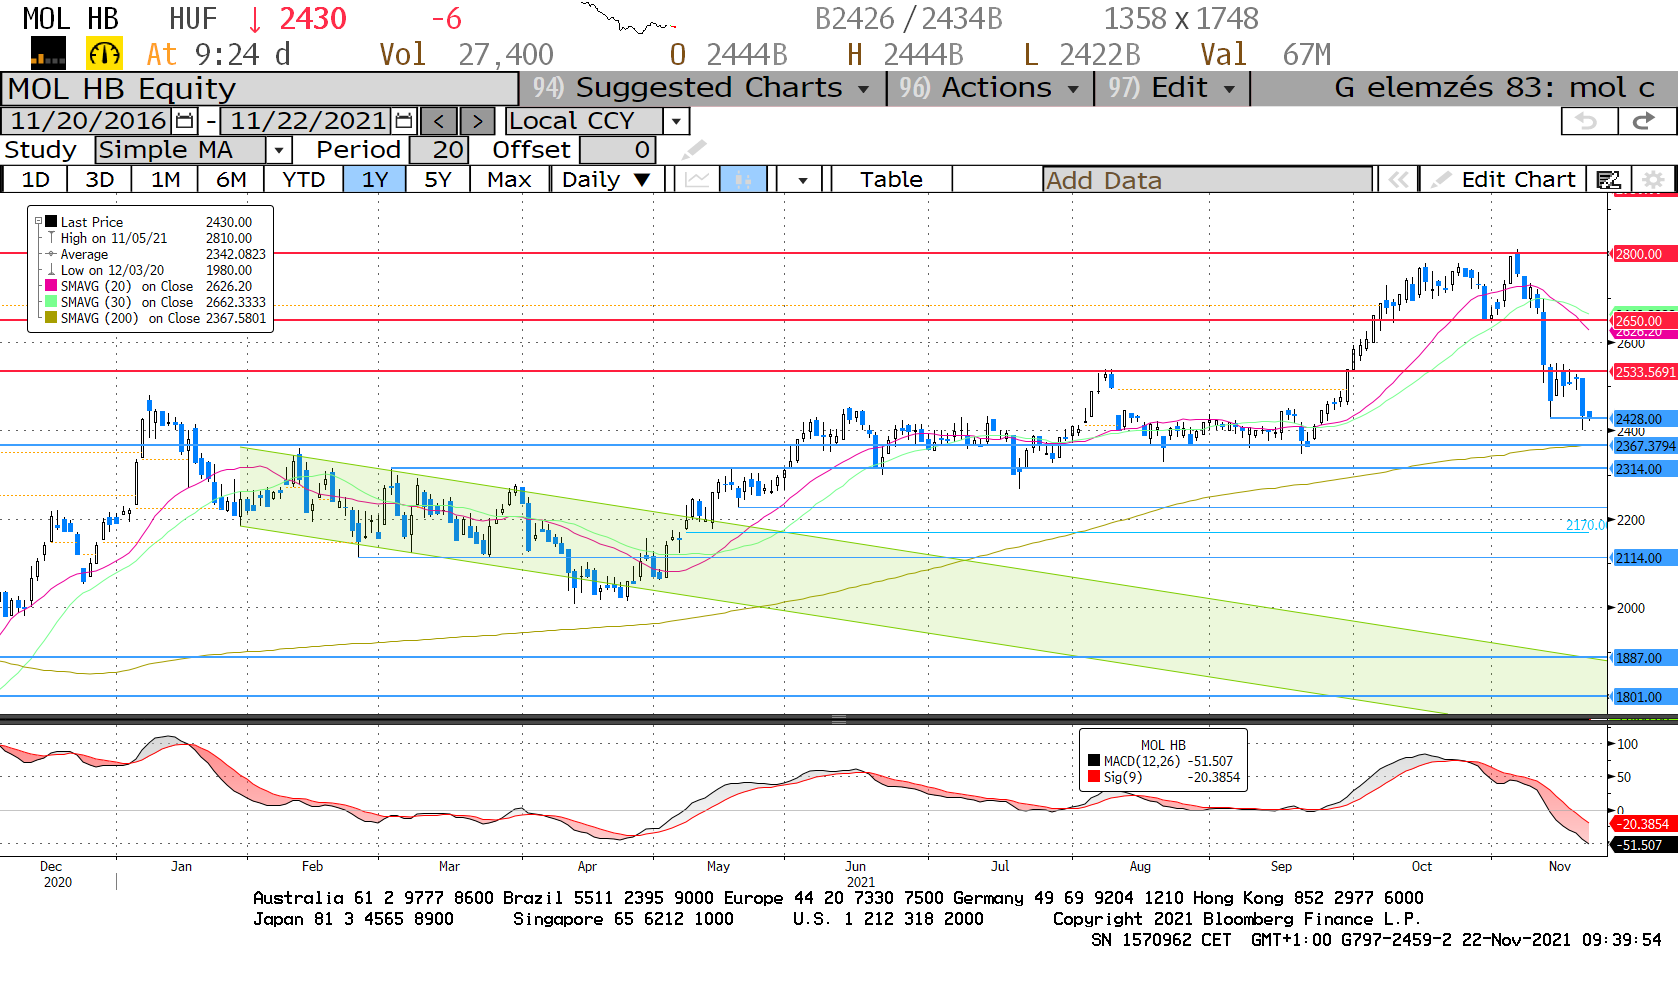
Task: Click the end date field 11/22/2021
Action: pos(307,121)
